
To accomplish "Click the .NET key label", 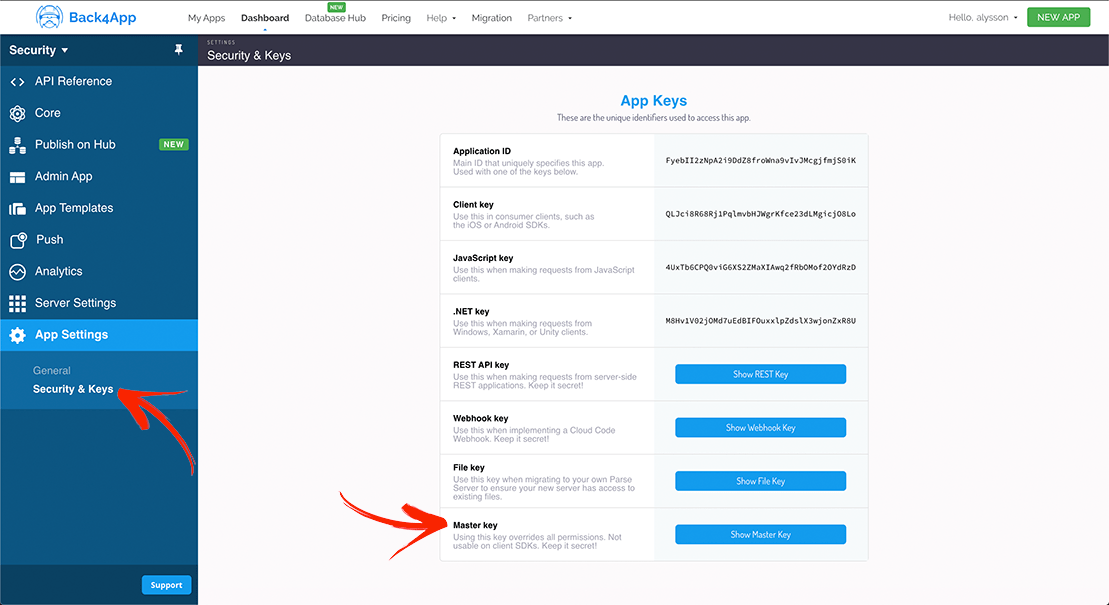I will [471, 311].
